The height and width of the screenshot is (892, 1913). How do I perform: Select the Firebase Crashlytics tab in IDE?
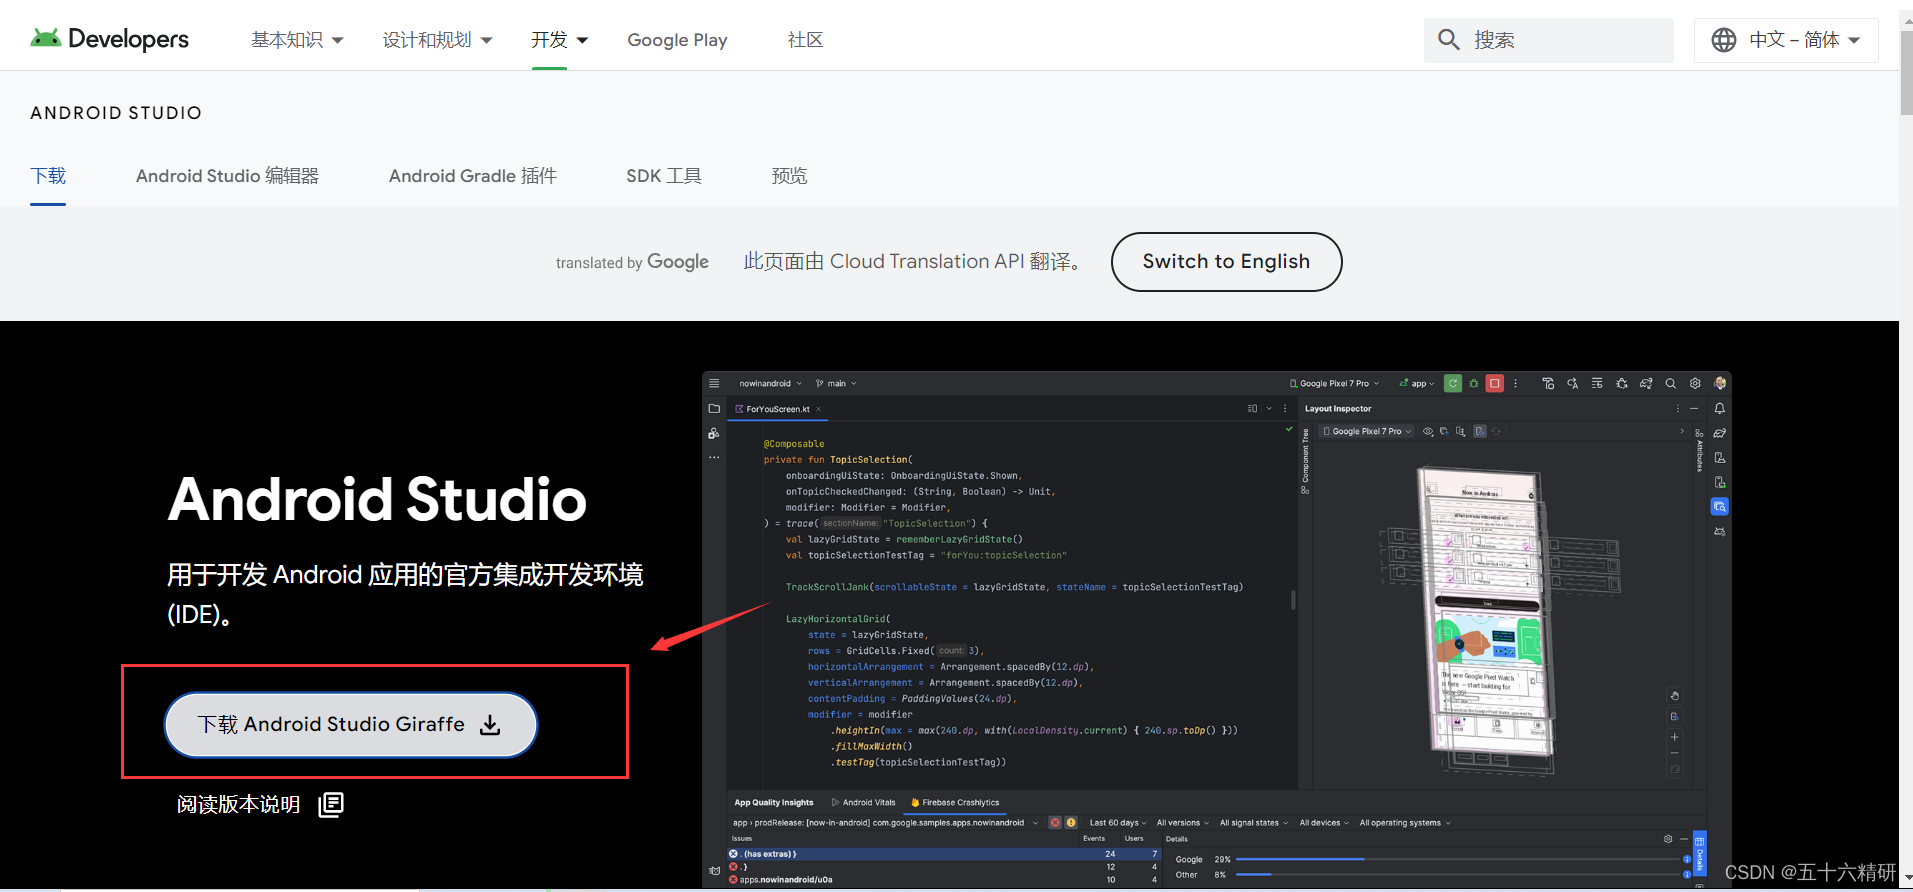tap(955, 802)
